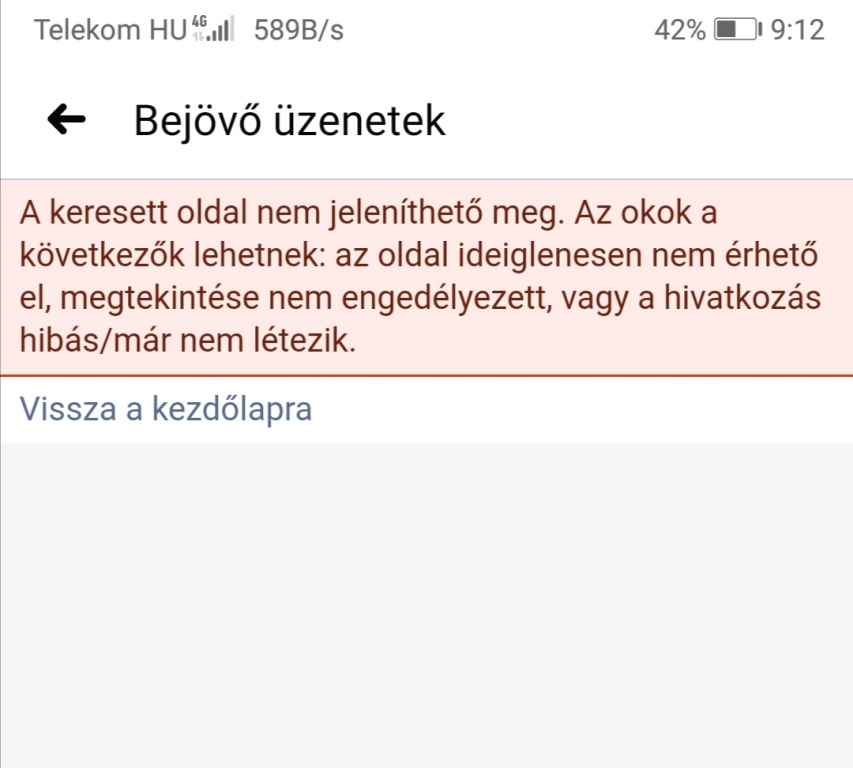Select the header bar of the inbox page

[426, 120]
